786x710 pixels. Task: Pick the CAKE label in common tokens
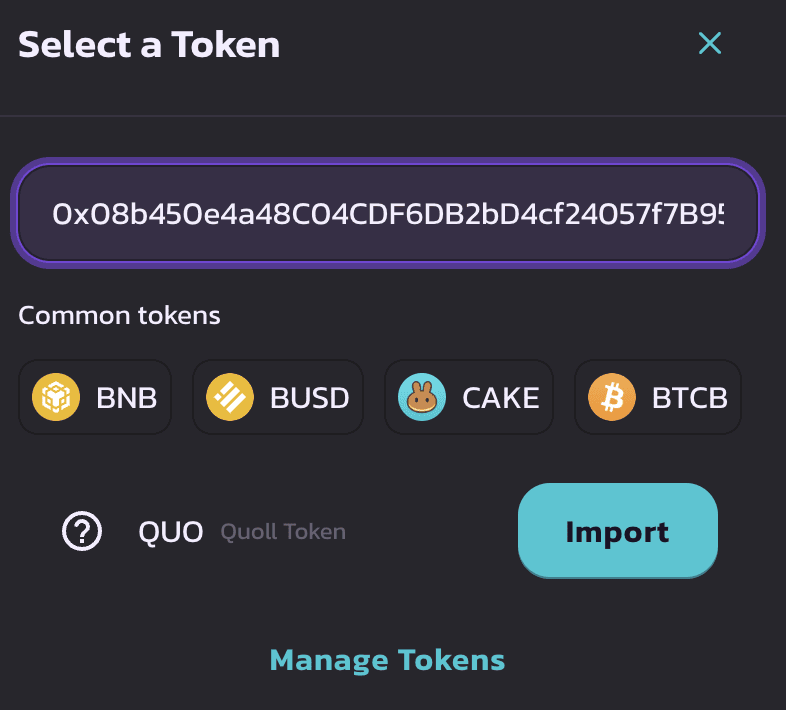coord(501,398)
